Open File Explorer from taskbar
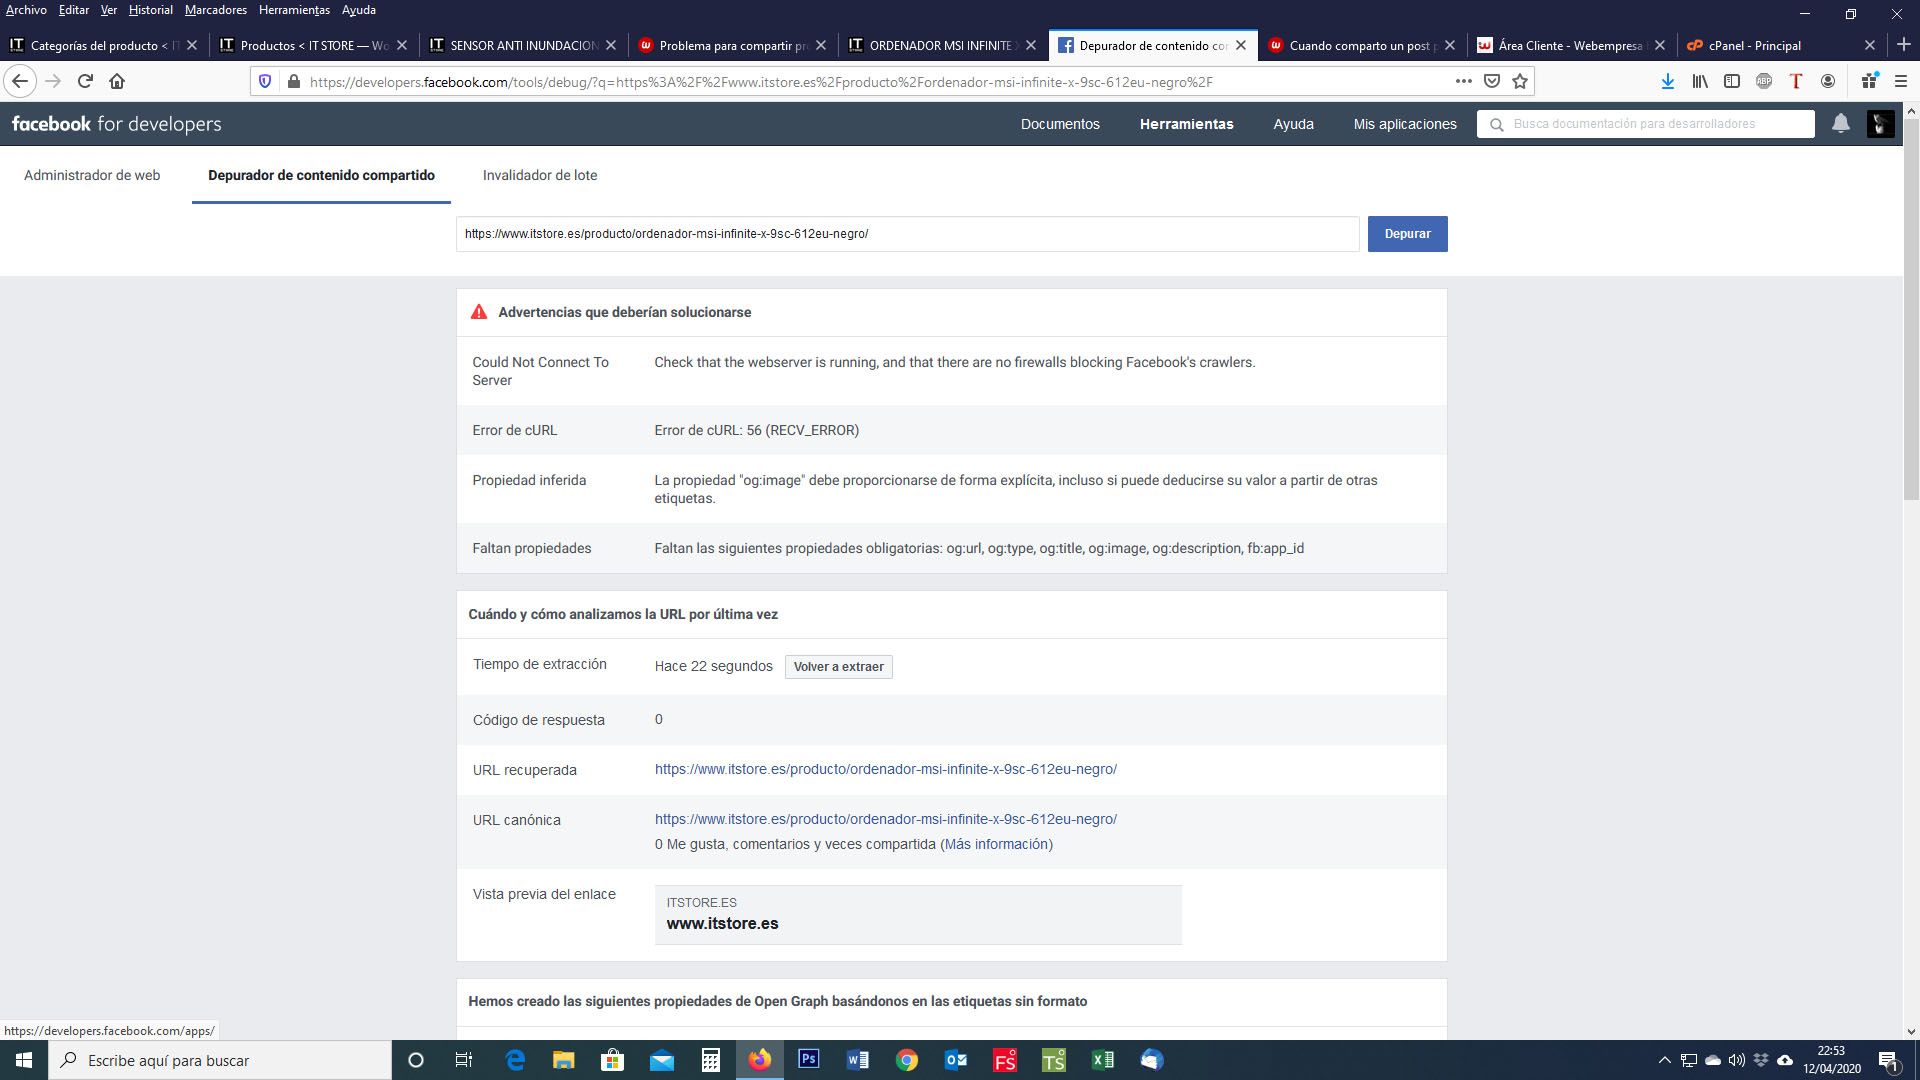 point(564,1060)
